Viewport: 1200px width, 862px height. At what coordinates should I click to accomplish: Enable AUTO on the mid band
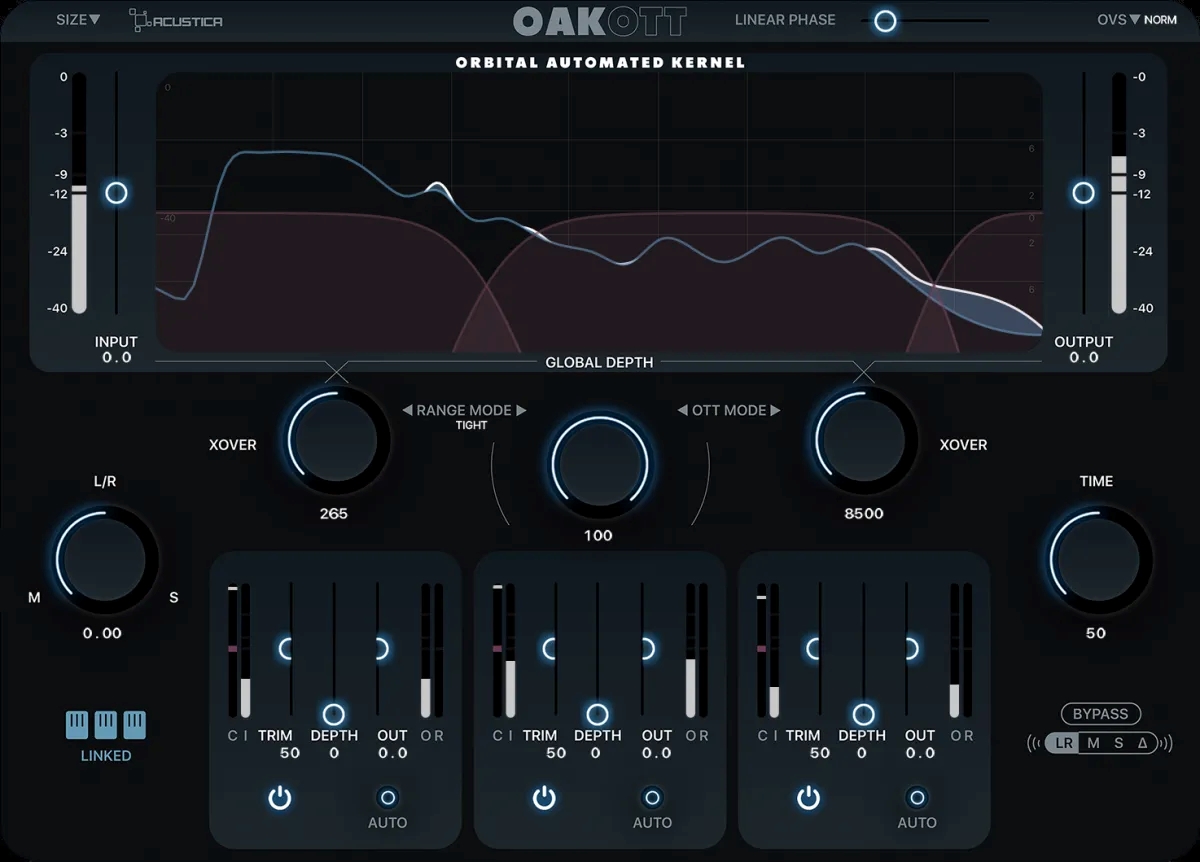[652, 798]
